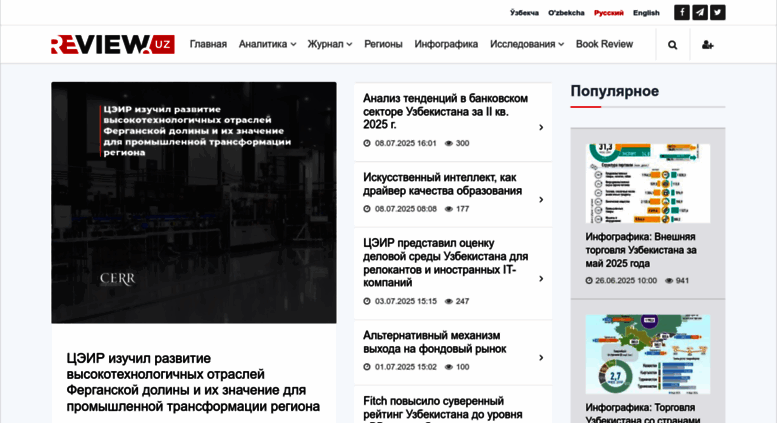Image resolution: width=777 pixels, height=423 pixels.
Task: Open article on banking sector trends II кв. 2025
Action: (445, 111)
